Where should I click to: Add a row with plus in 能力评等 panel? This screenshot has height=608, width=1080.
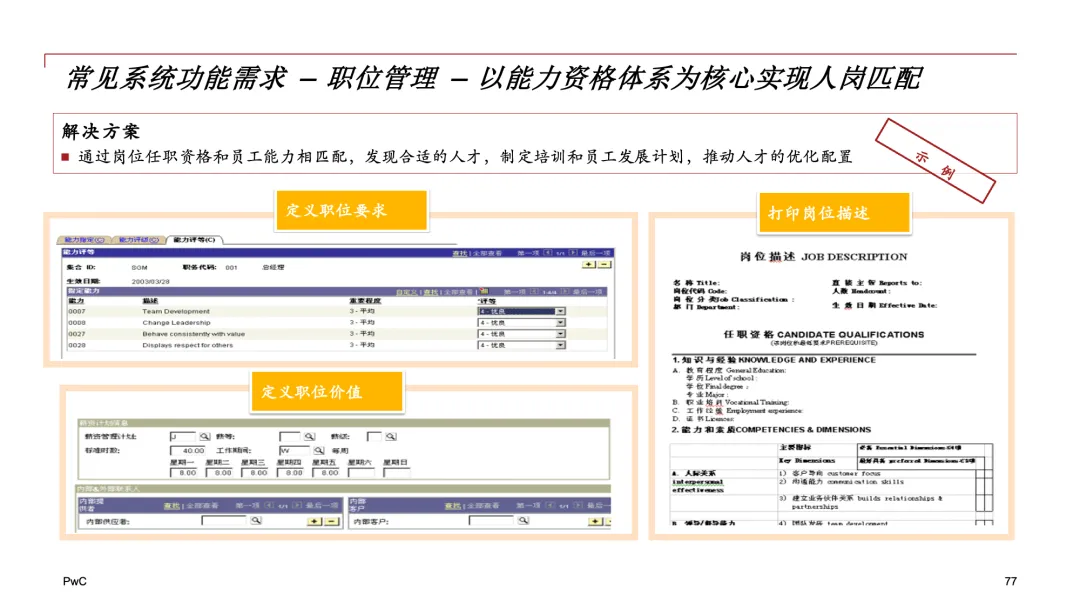(589, 264)
